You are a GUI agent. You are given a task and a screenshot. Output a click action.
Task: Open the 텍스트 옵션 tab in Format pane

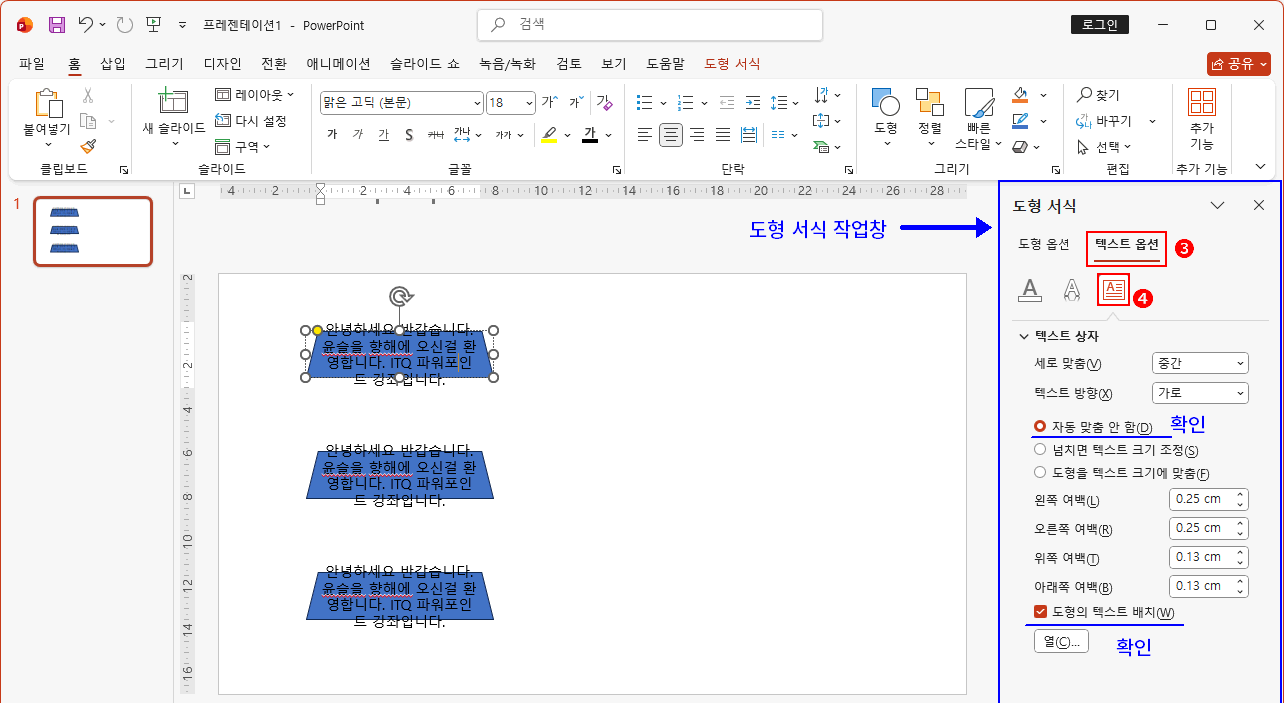(1126, 243)
